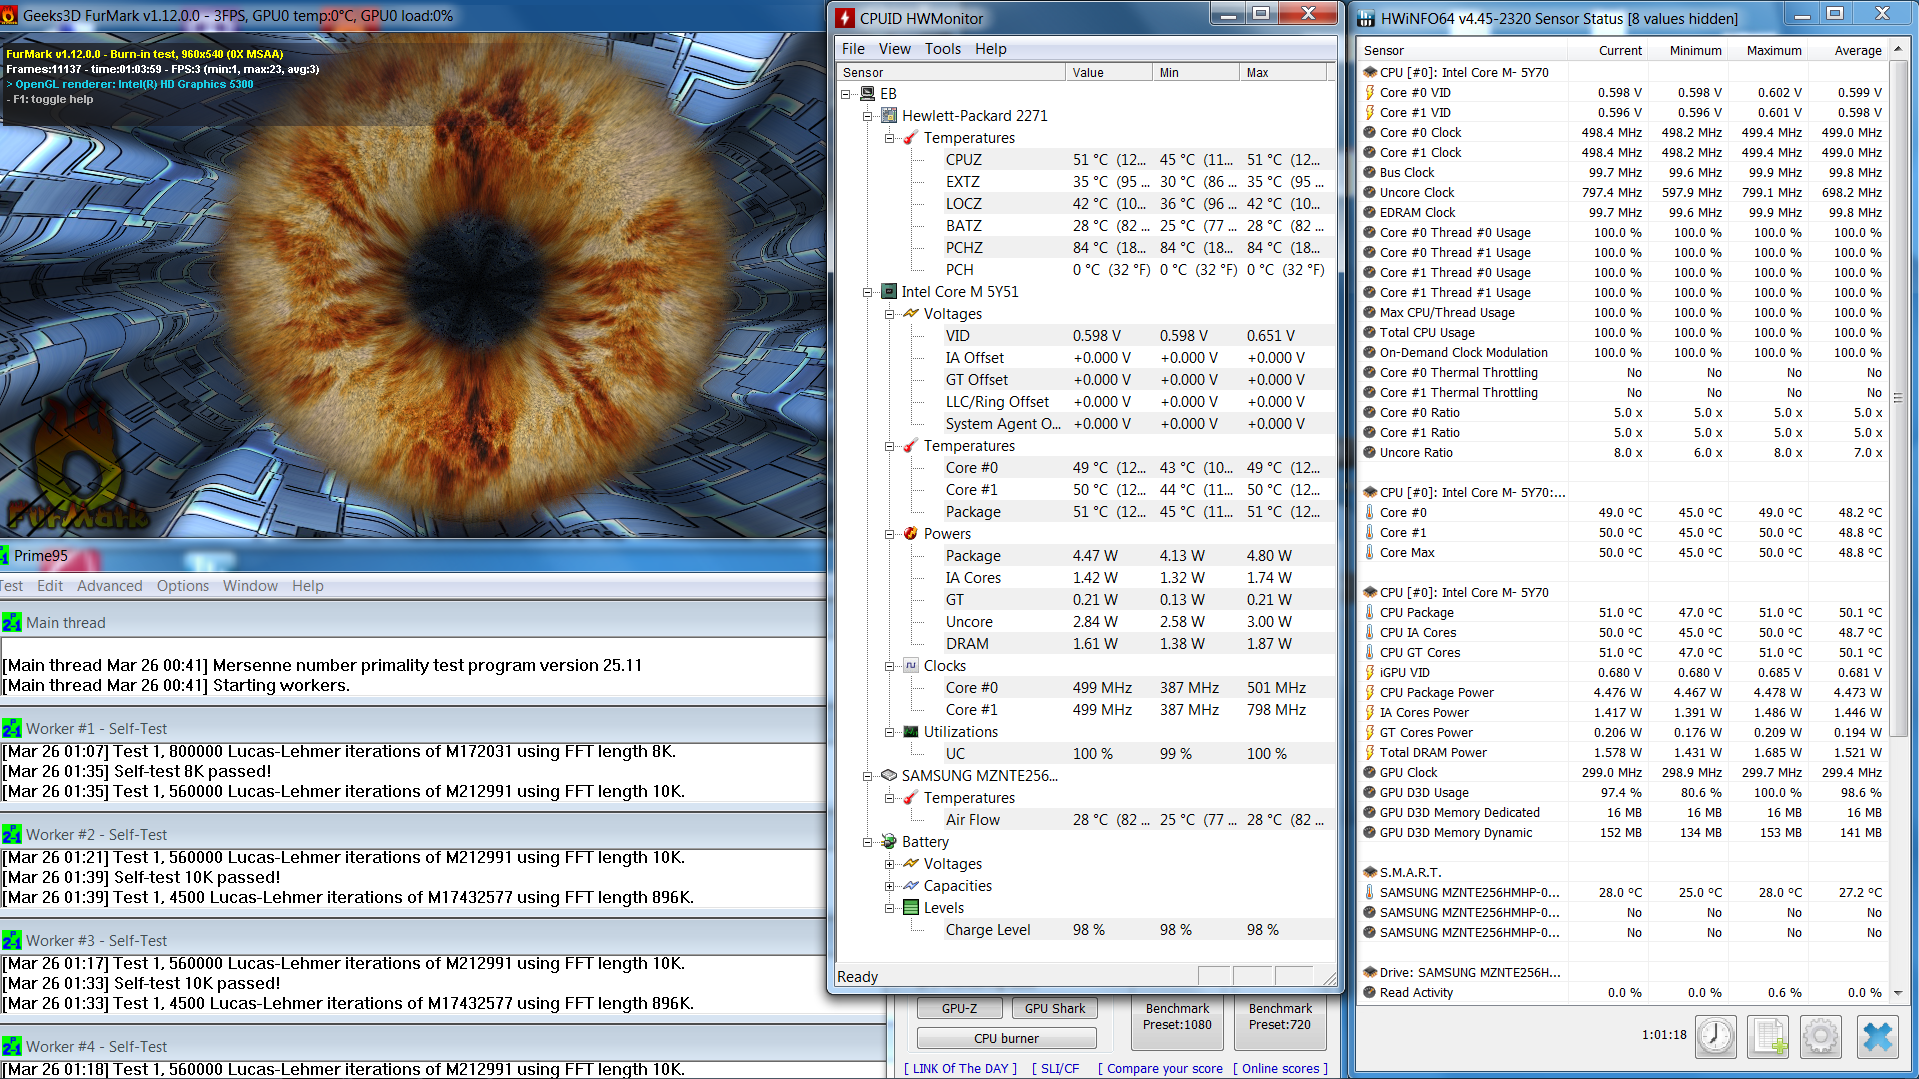Screen dimensions: 1919x1079
Task: Click the Main thread window icon
Action: click(12, 623)
